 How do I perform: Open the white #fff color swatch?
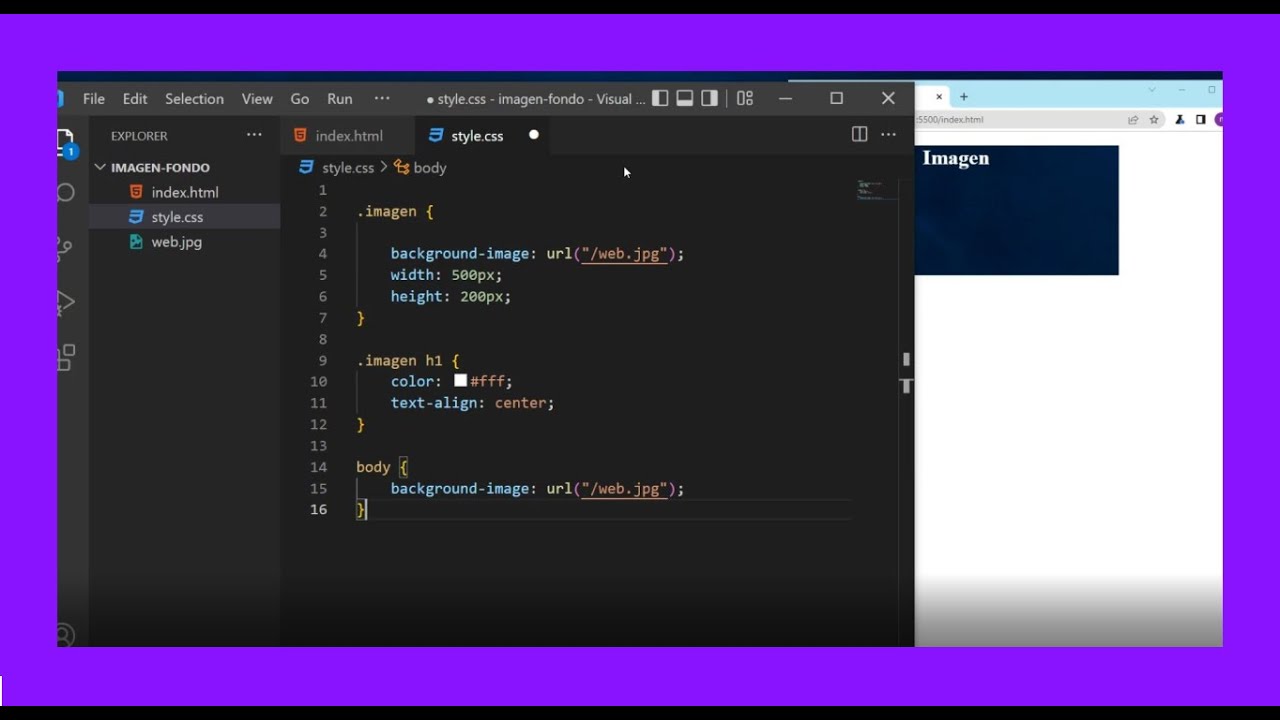point(460,381)
